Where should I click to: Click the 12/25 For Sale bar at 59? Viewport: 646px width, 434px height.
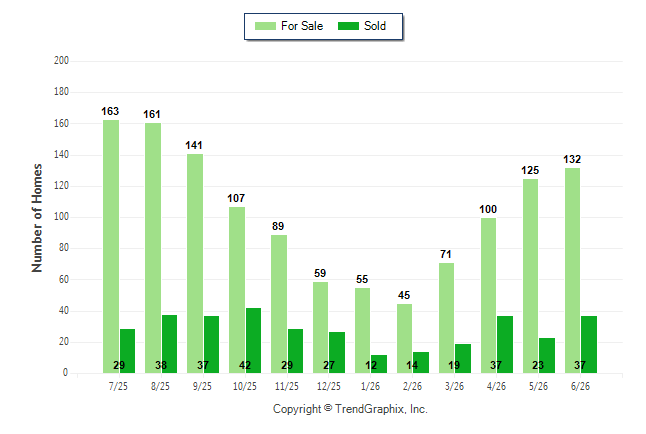click(x=321, y=328)
